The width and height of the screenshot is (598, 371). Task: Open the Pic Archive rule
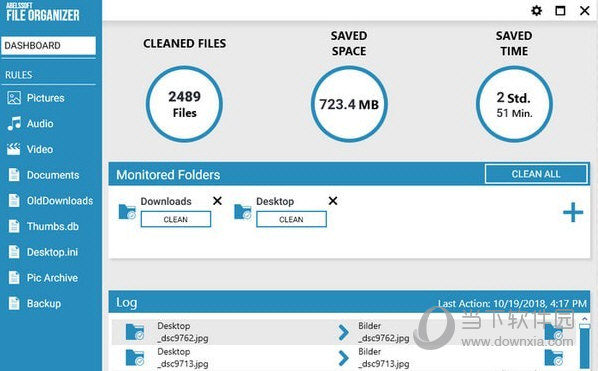[x=52, y=278]
